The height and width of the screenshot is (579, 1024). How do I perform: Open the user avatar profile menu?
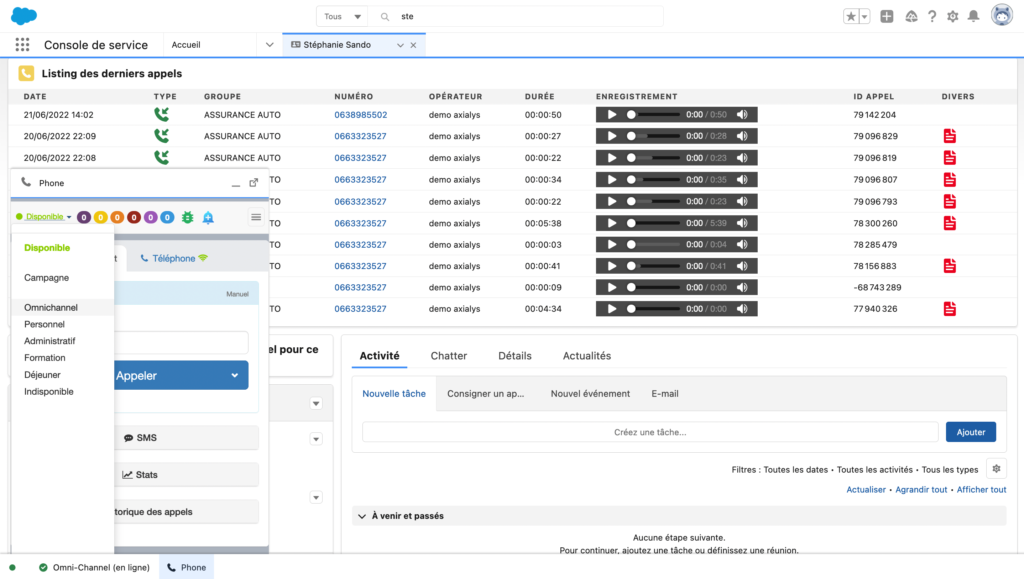[x=1001, y=15]
